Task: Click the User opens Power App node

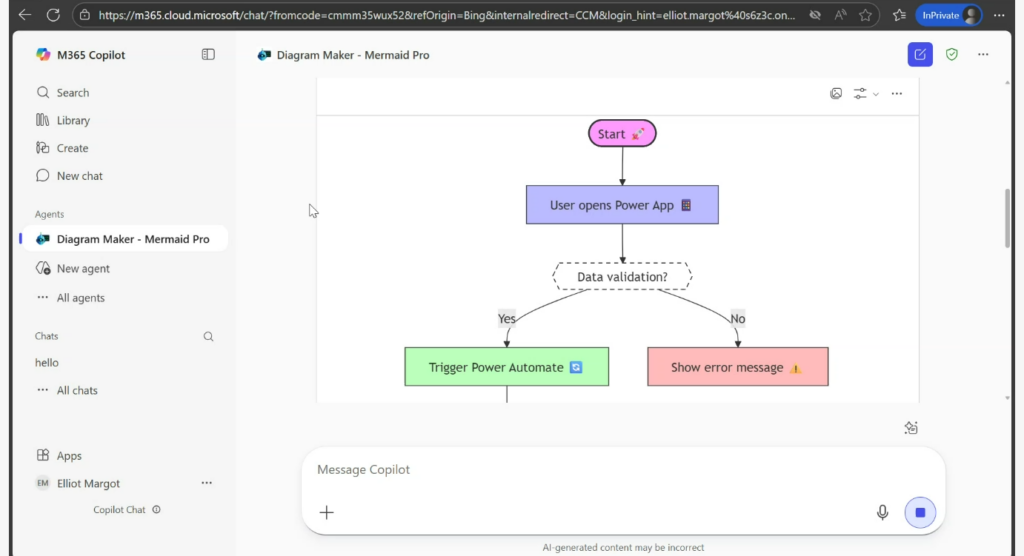Action: (622, 205)
